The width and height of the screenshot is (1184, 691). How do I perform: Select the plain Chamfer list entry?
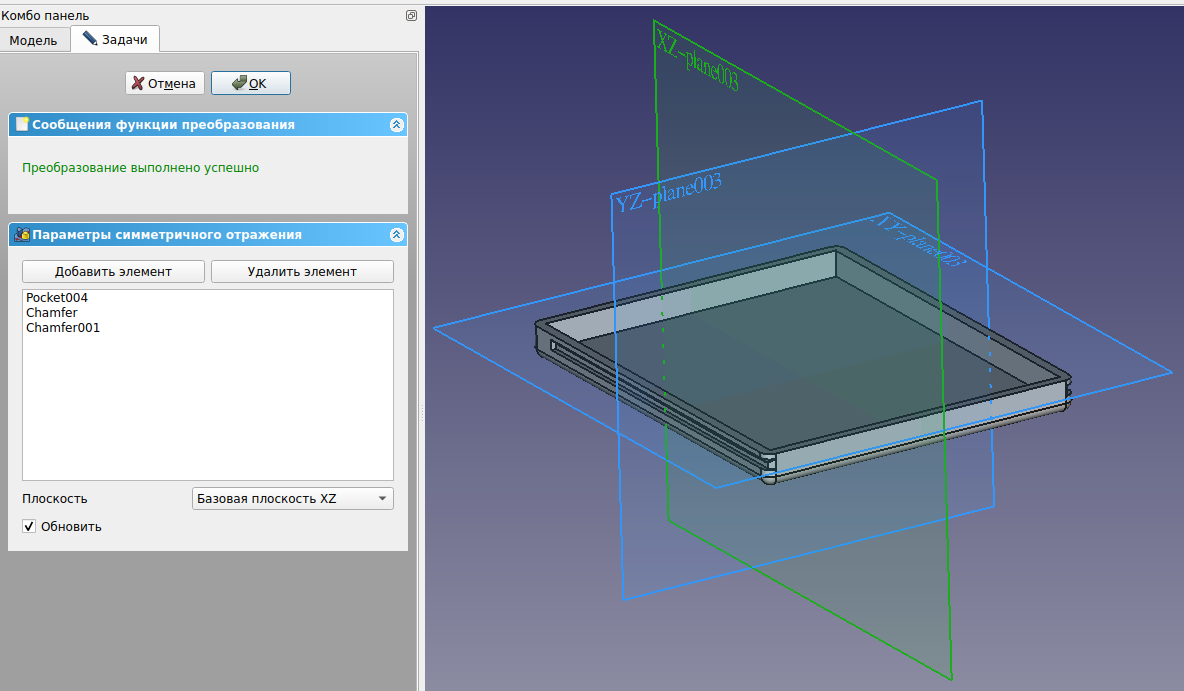click(51, 313)
